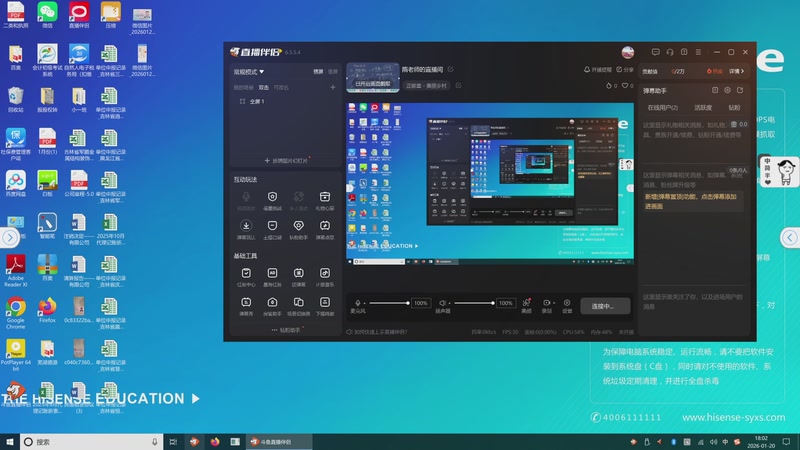The image size is (800, 450).
Task: Open the 弹幕点歌 tool icon
Action: click(324, 226)
